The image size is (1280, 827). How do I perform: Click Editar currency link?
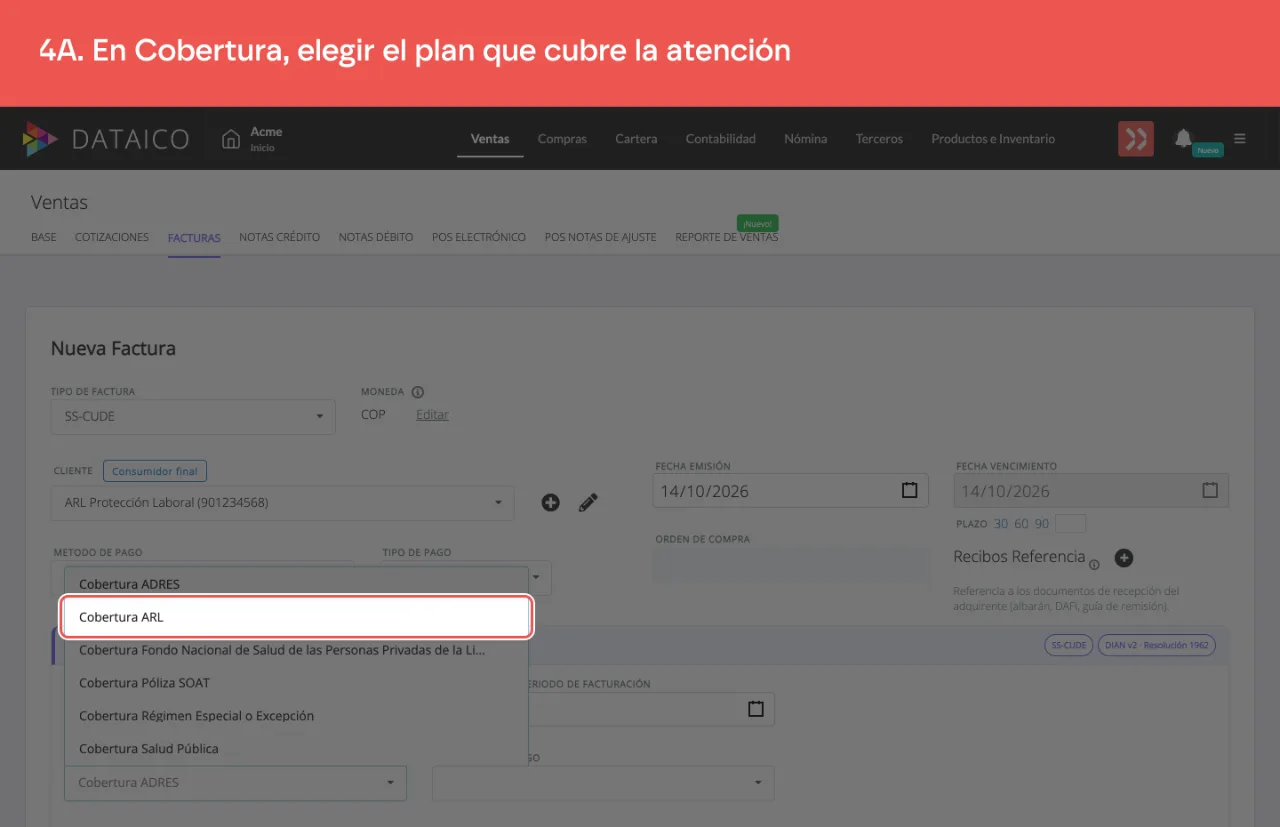coord(432,415)
